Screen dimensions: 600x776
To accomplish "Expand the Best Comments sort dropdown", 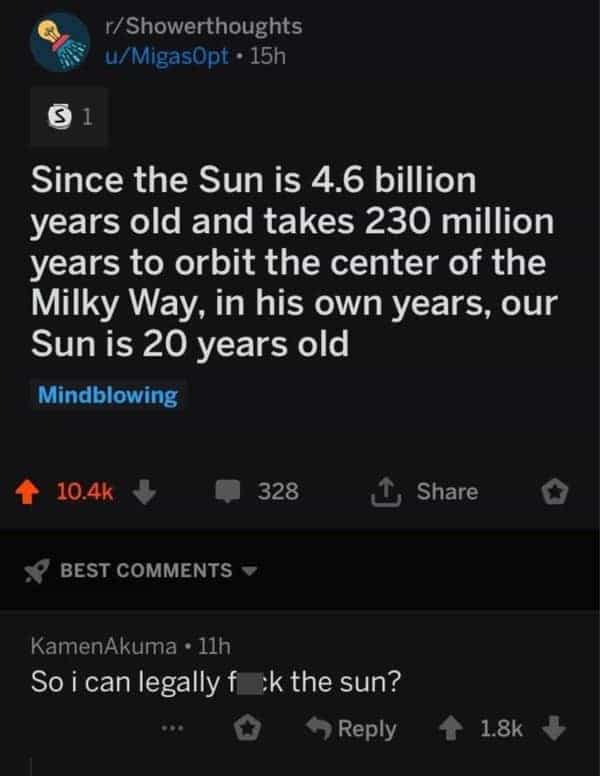I will point(247,570).
